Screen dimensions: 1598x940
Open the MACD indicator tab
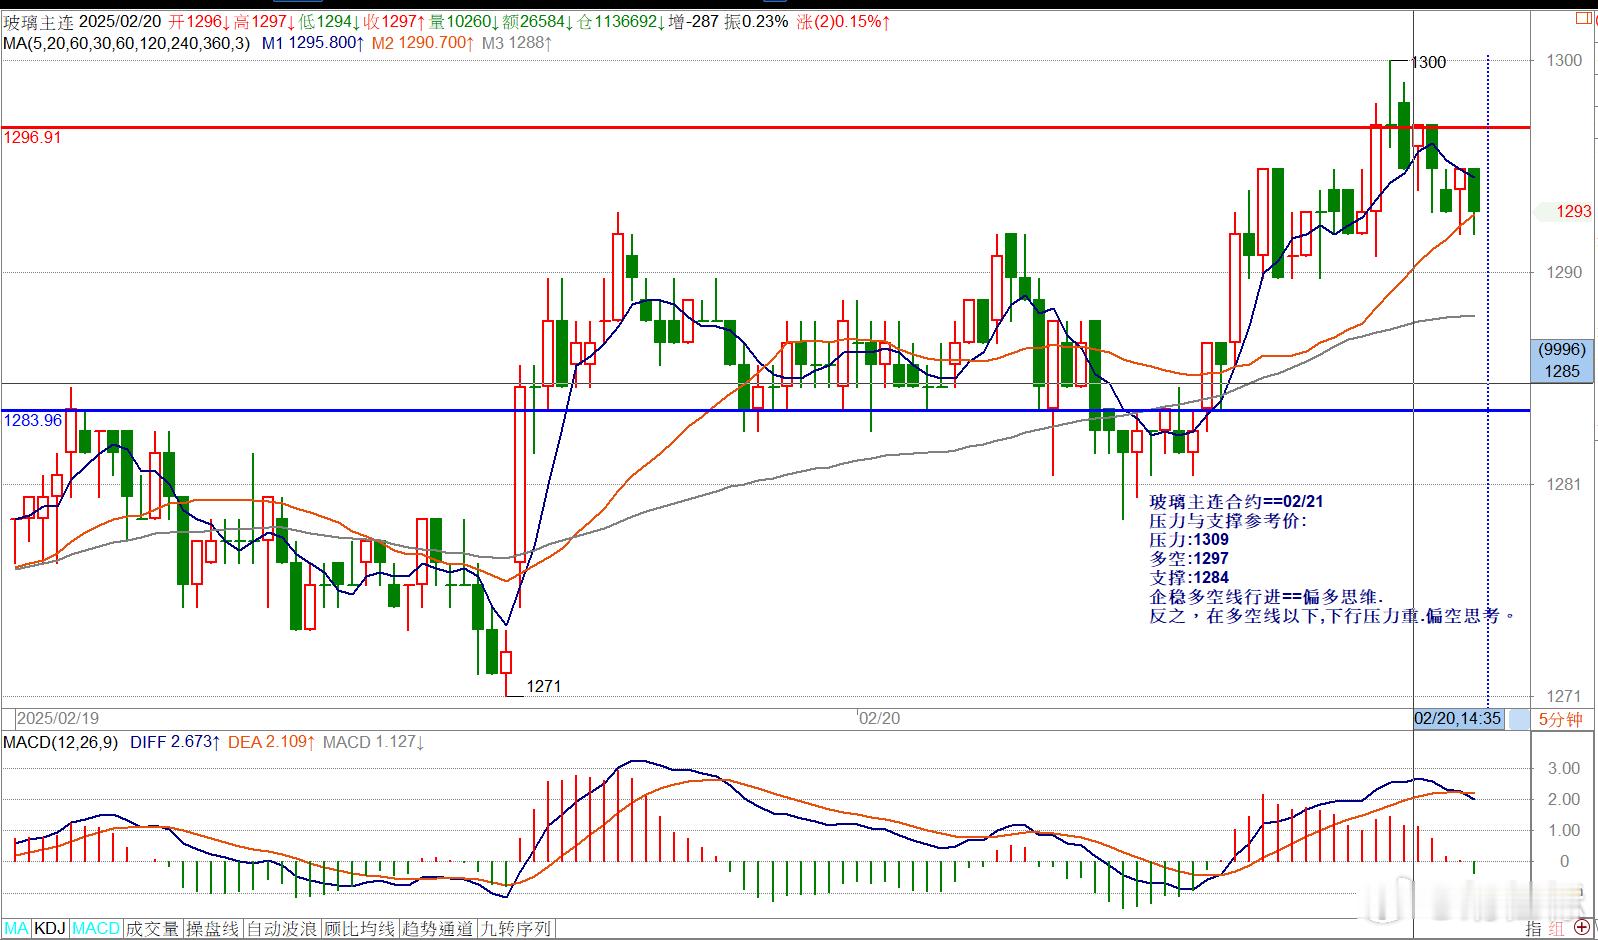96,929
